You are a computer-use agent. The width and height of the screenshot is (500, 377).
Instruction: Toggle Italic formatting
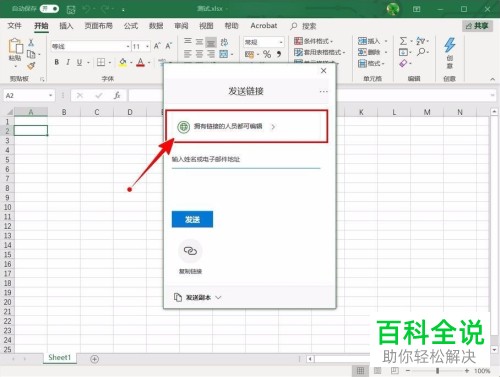[68, 62]
